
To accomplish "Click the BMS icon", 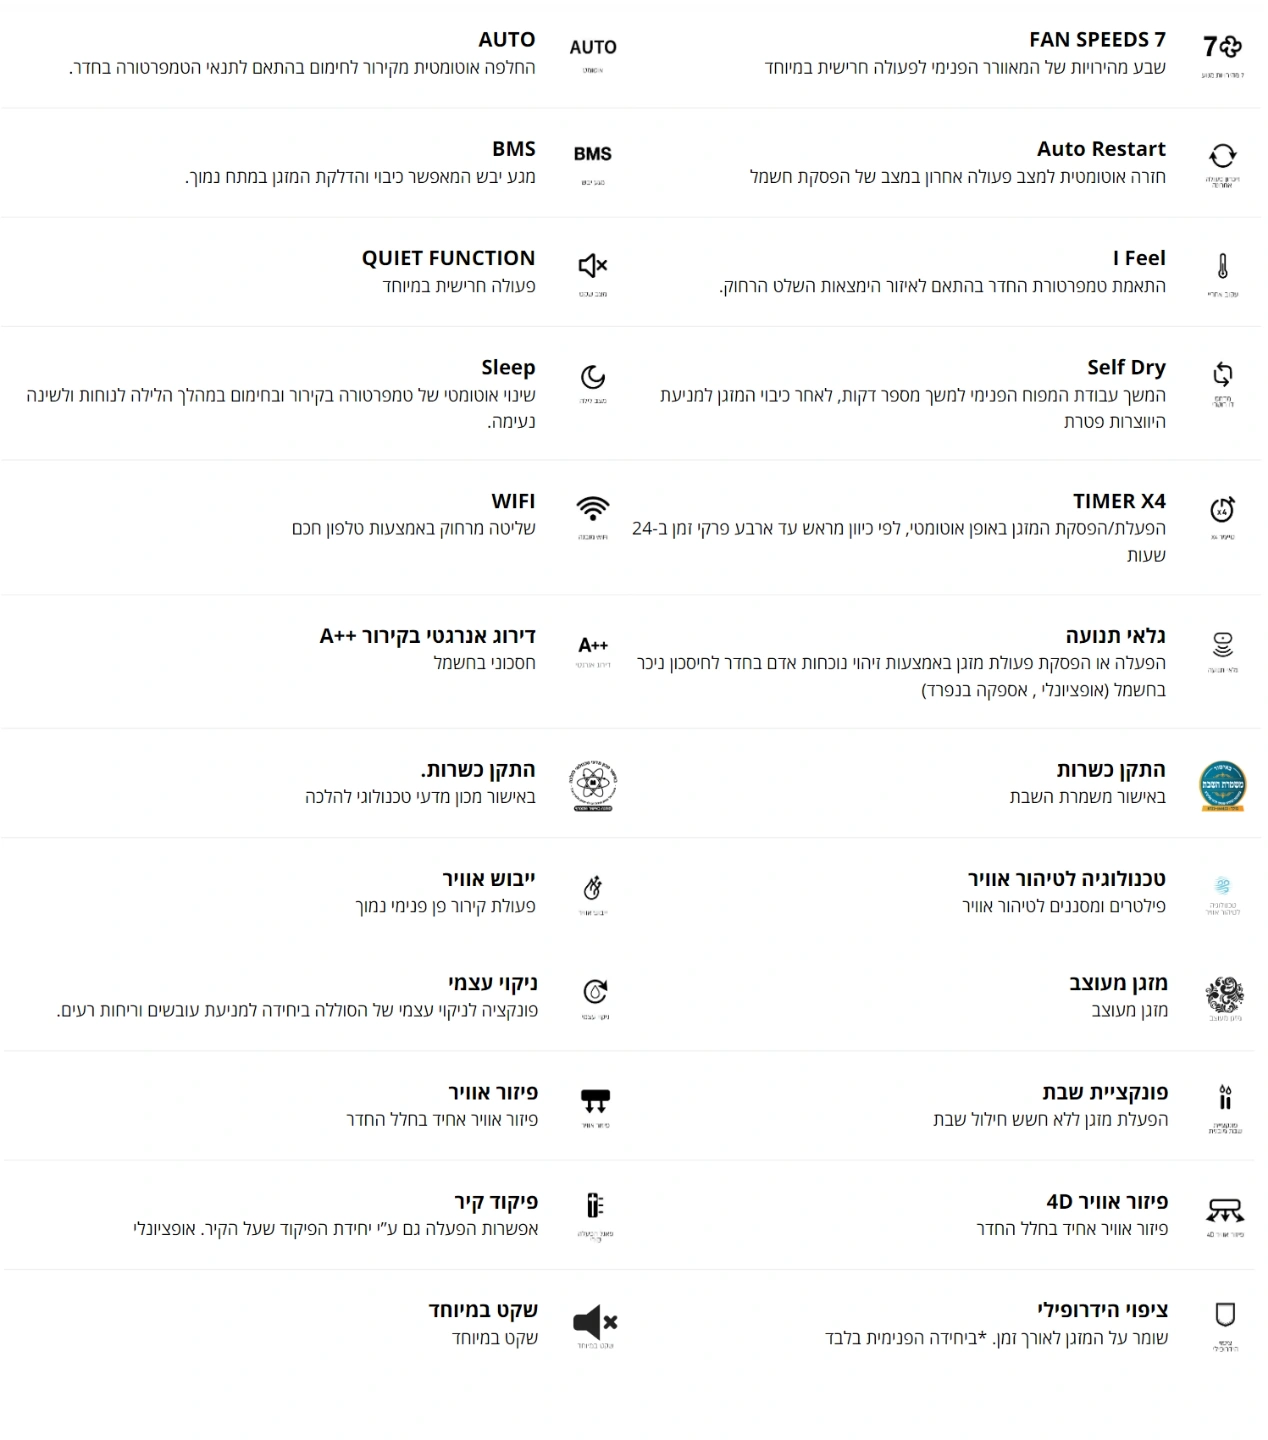I will pyautogui.click(x=593, y=154).
